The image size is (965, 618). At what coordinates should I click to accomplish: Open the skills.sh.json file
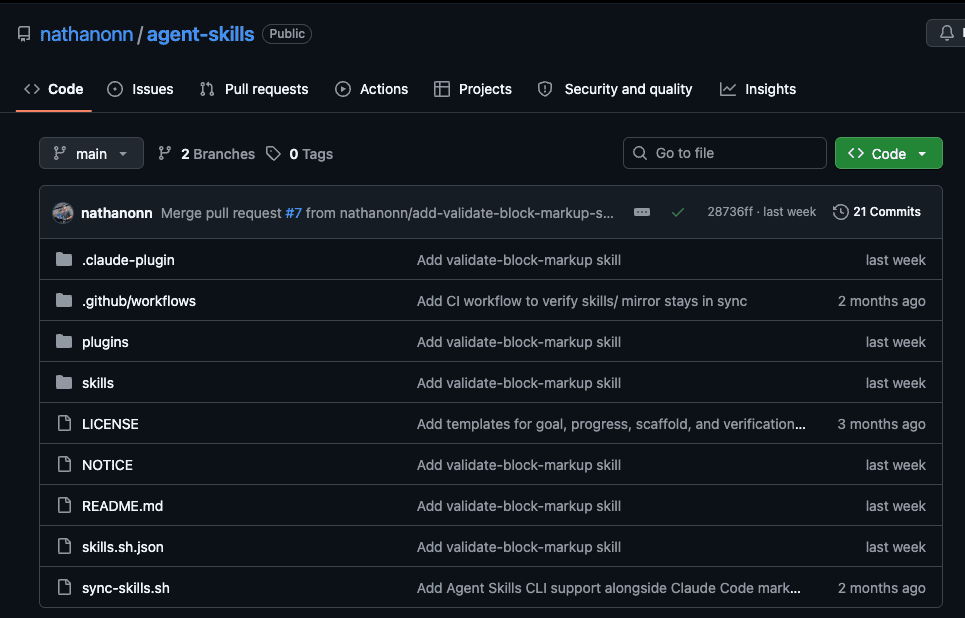click(122, 547)
